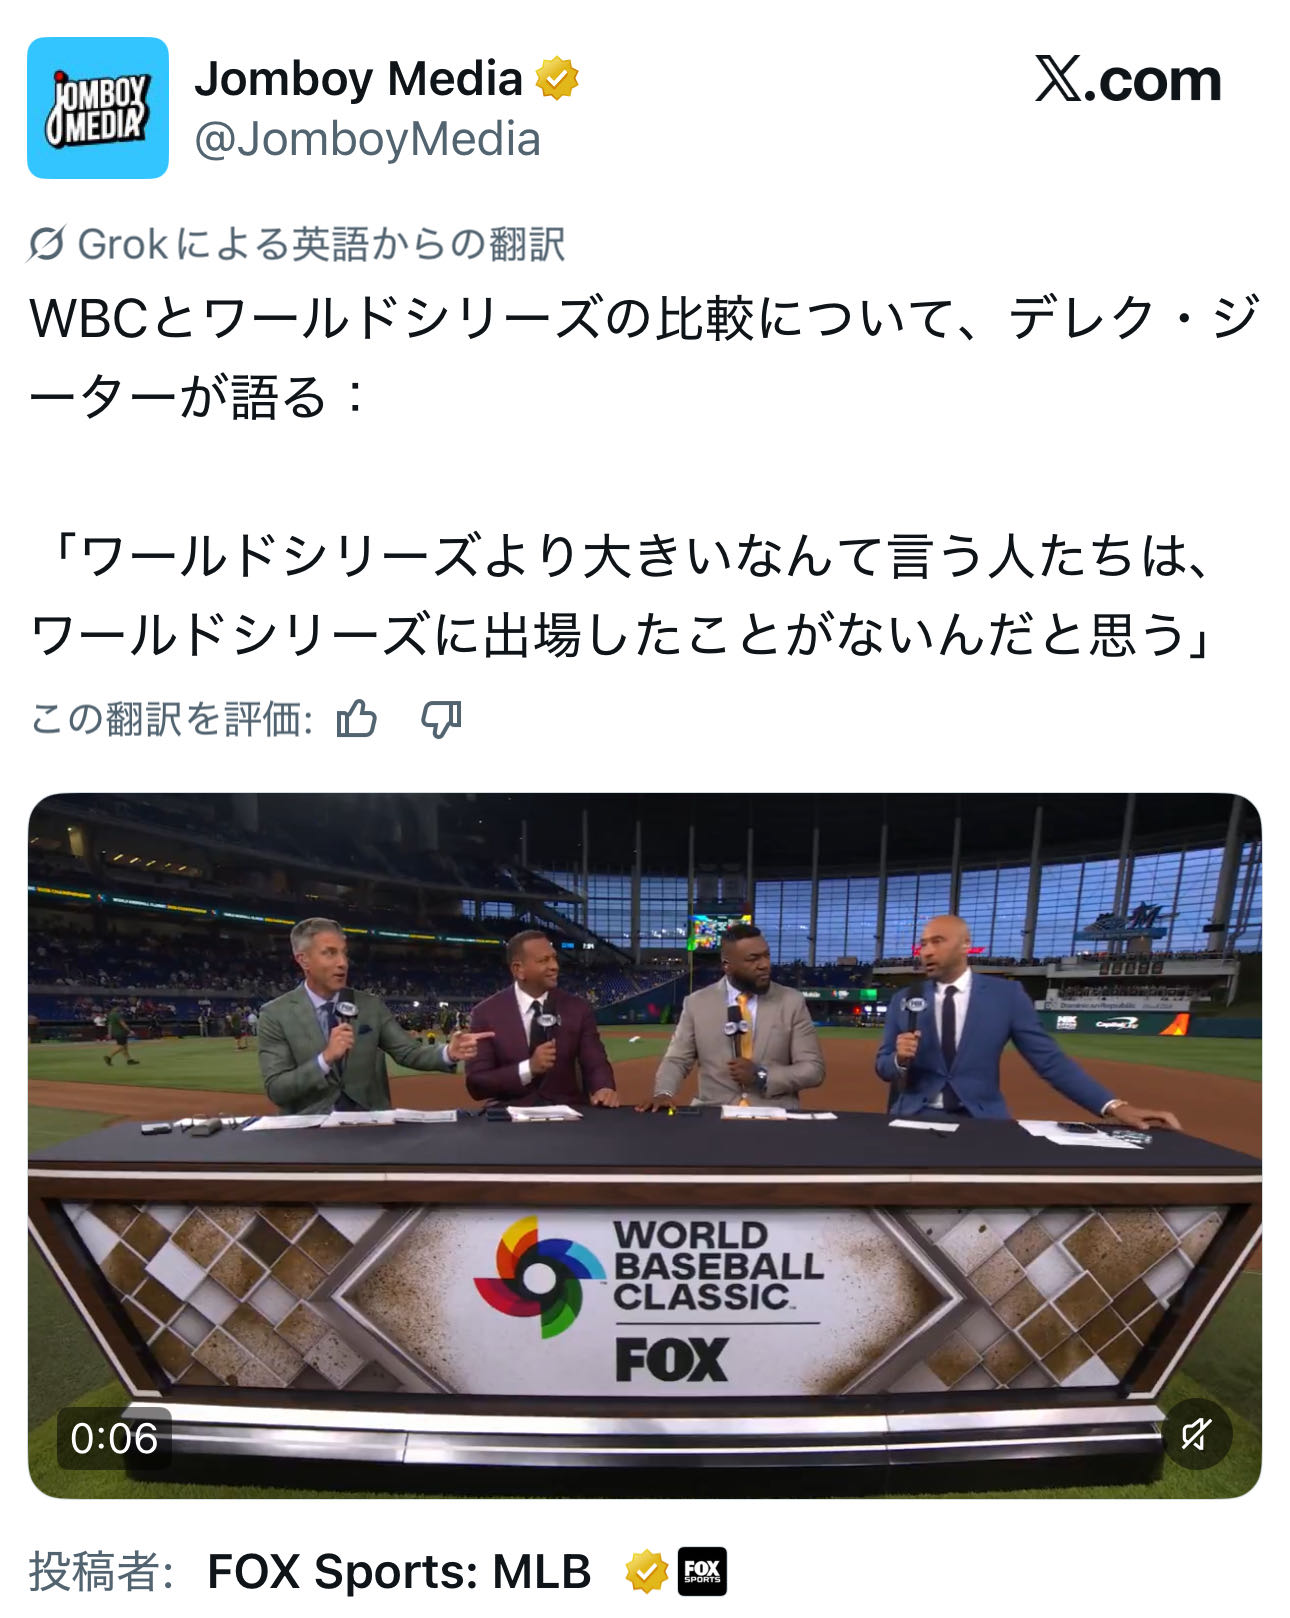Click the gold verified badge beside Jomboy Media

[557, 79]
